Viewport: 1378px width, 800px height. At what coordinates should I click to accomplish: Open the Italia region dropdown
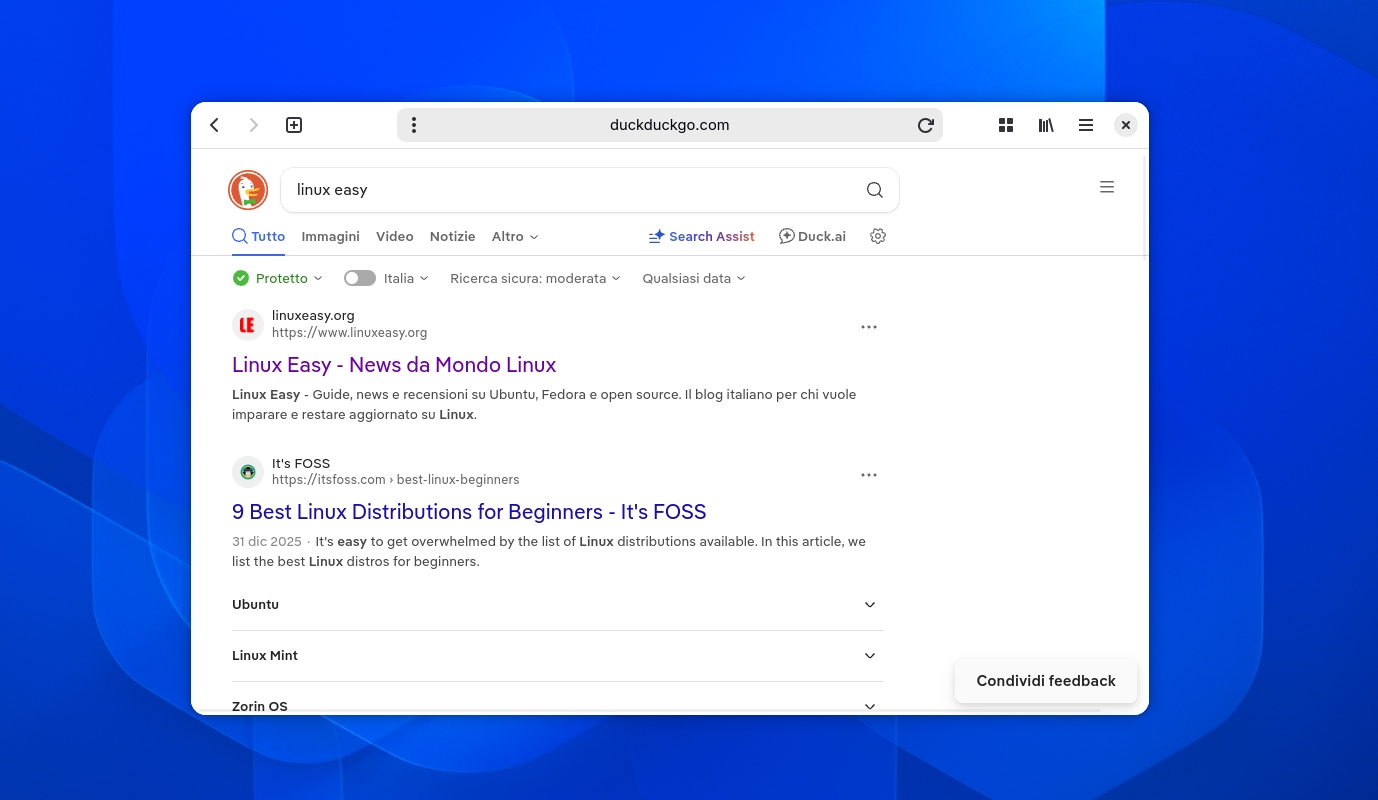point(406,278)
